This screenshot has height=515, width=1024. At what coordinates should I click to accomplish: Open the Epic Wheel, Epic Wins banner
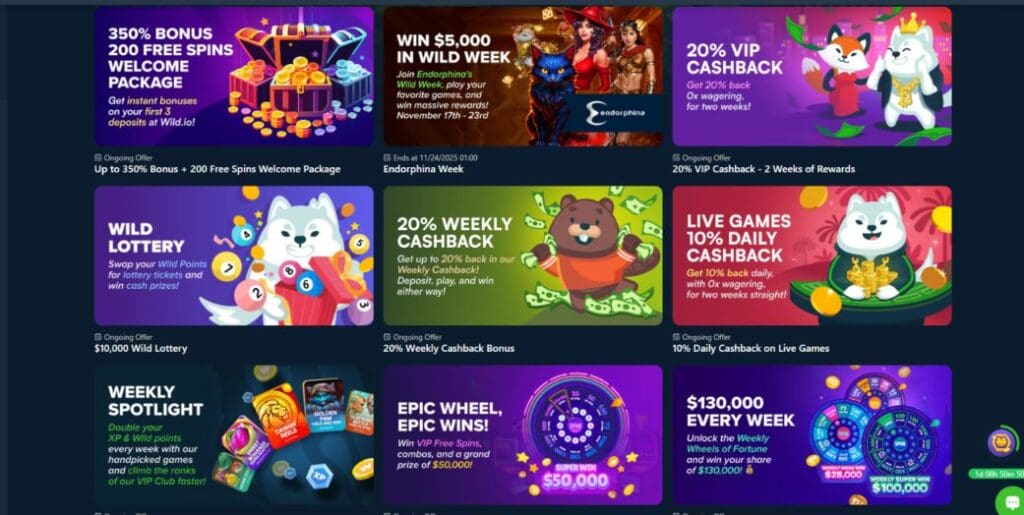pyautogui.click(x=522, y=435)
